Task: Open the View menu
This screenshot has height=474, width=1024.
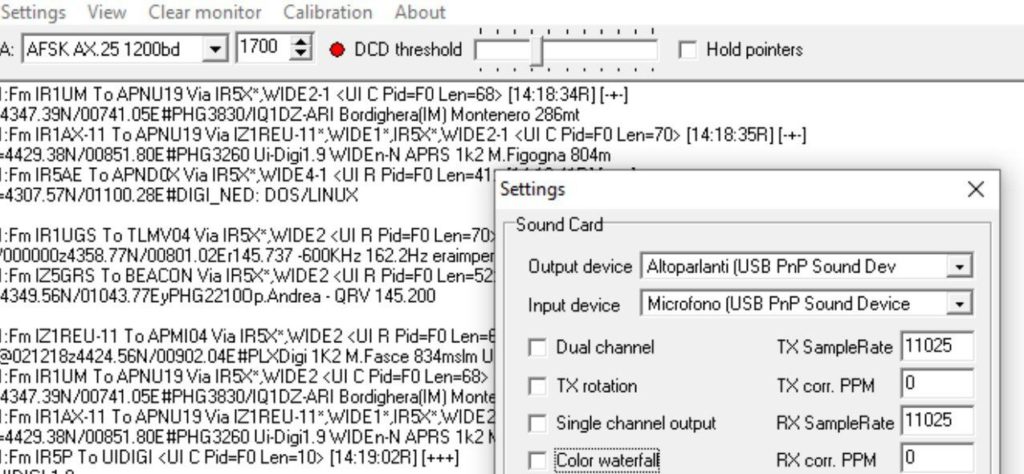Action: (x=107, y=12)
